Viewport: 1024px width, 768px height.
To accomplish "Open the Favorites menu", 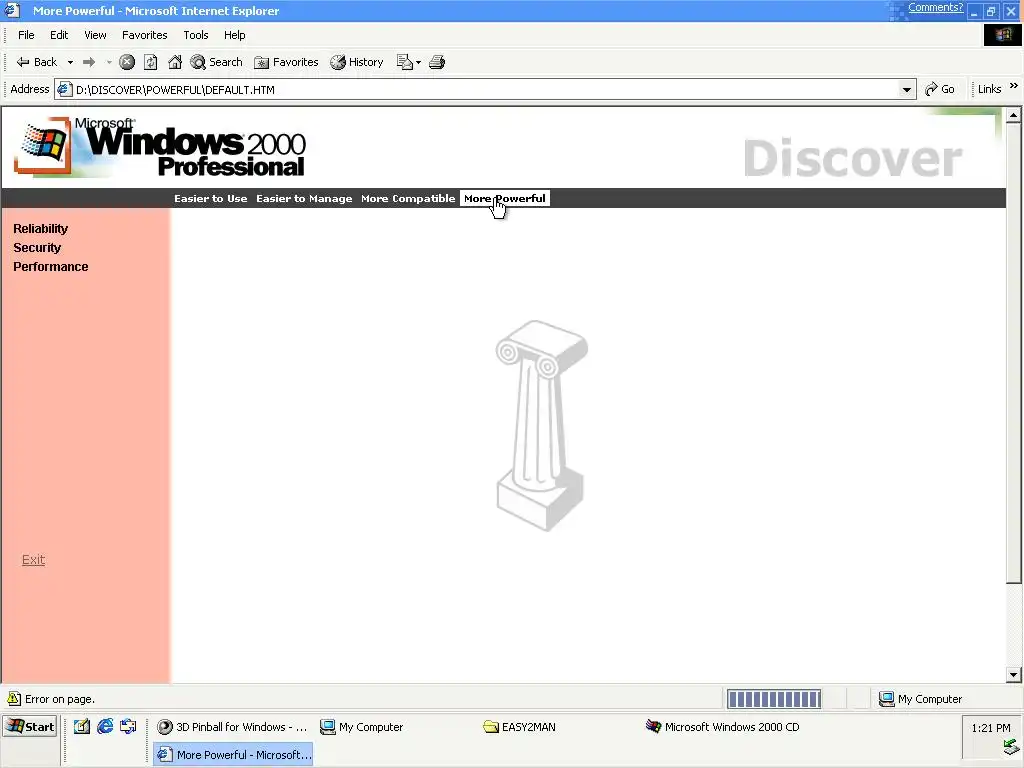I will click(x=144, y=35).
